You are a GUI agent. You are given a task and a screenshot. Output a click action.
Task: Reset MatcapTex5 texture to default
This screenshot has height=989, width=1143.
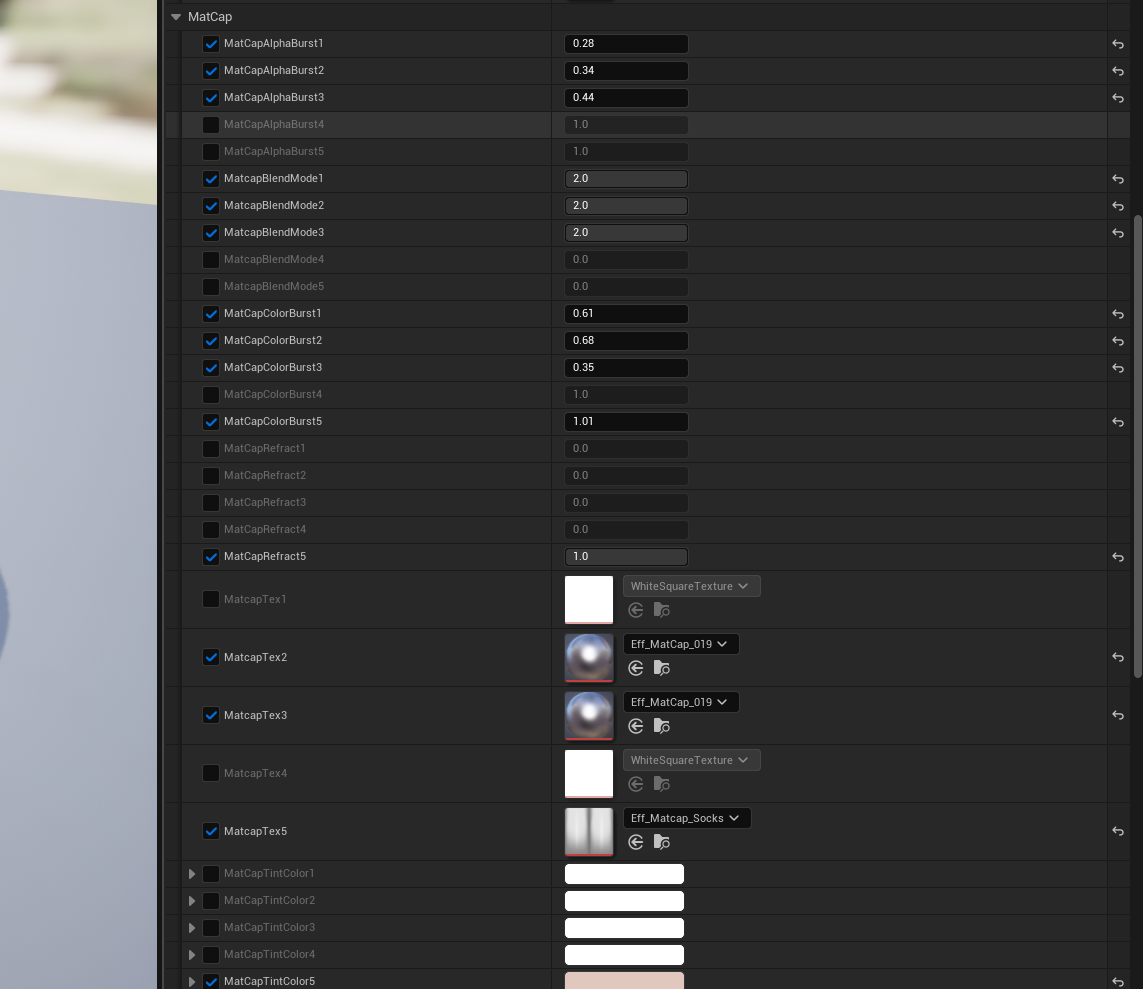pos(1118,831)
